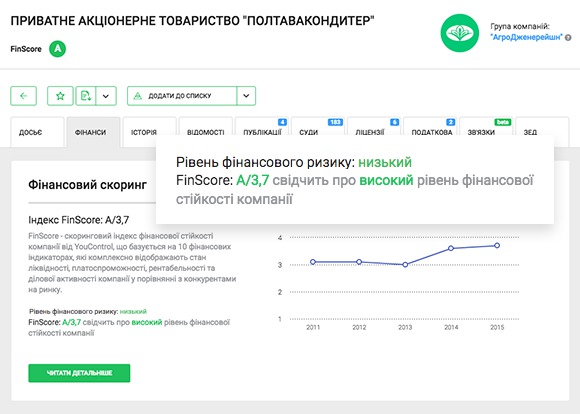Image resolution: width=580 pixels, height=414 pixels.
Task: Click the green FinScore A badge
Action: (x=57, y=49)
